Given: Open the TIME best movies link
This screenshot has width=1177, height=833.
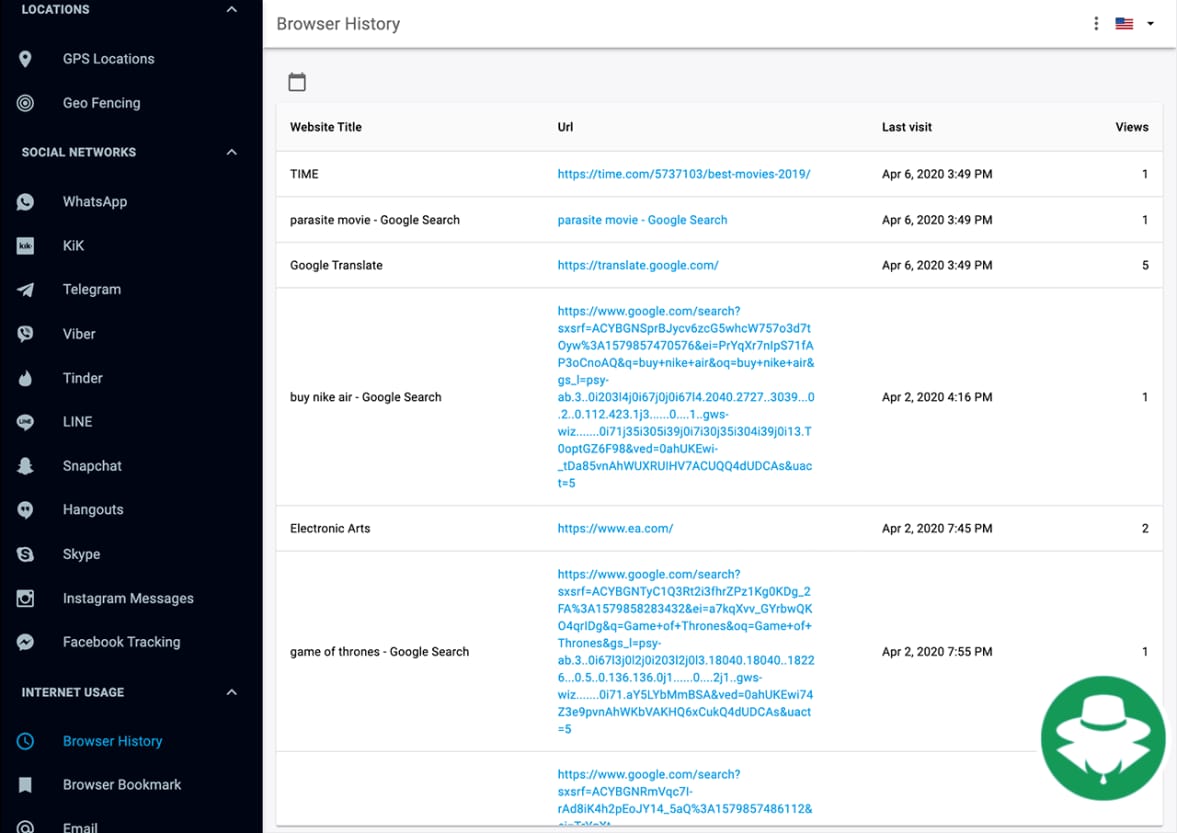Looking at the screenshot, I should pos(685,173).
